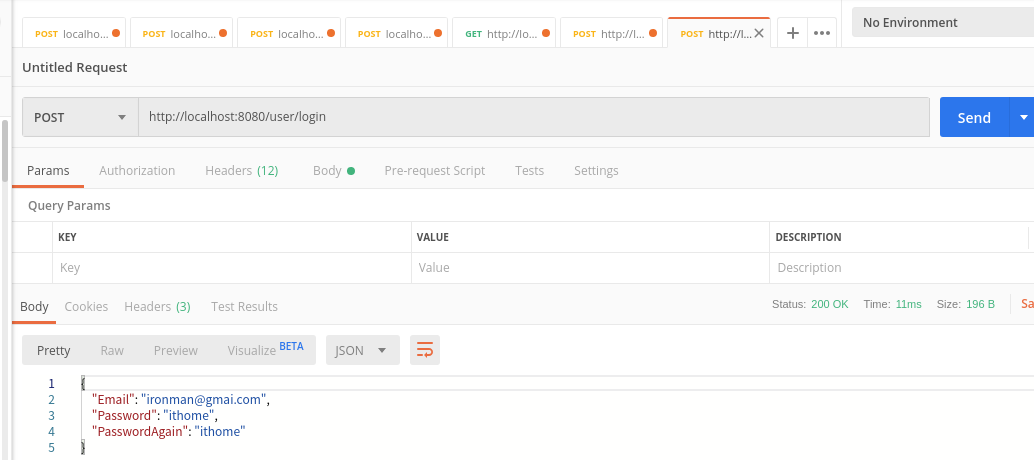Switch response view to Raw
The image size is (1034, 460).
click(112, 350)
